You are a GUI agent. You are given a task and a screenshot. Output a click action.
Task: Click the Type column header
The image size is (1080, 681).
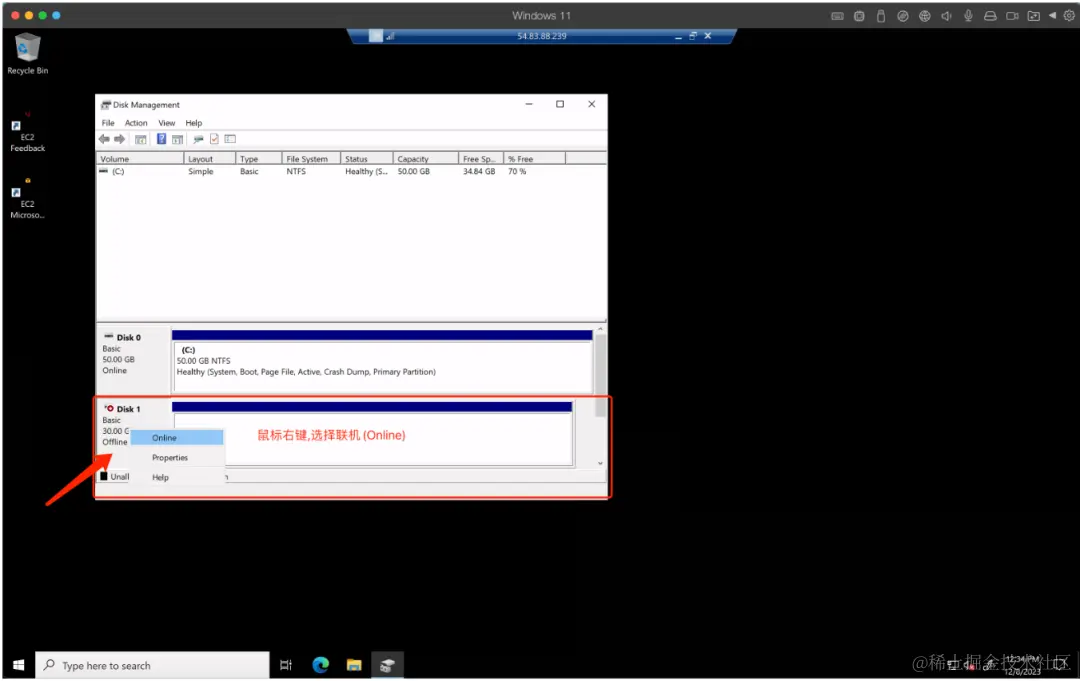259,159
